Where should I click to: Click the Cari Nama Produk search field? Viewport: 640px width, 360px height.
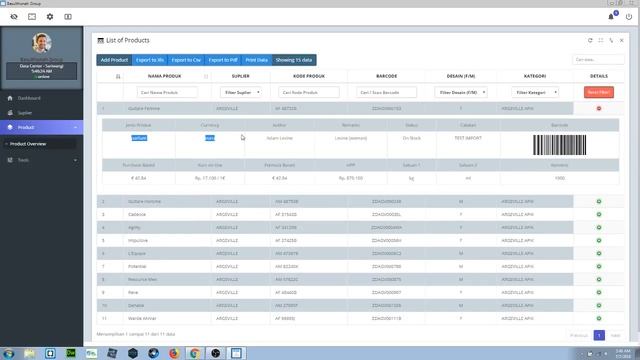click(167, 93)
